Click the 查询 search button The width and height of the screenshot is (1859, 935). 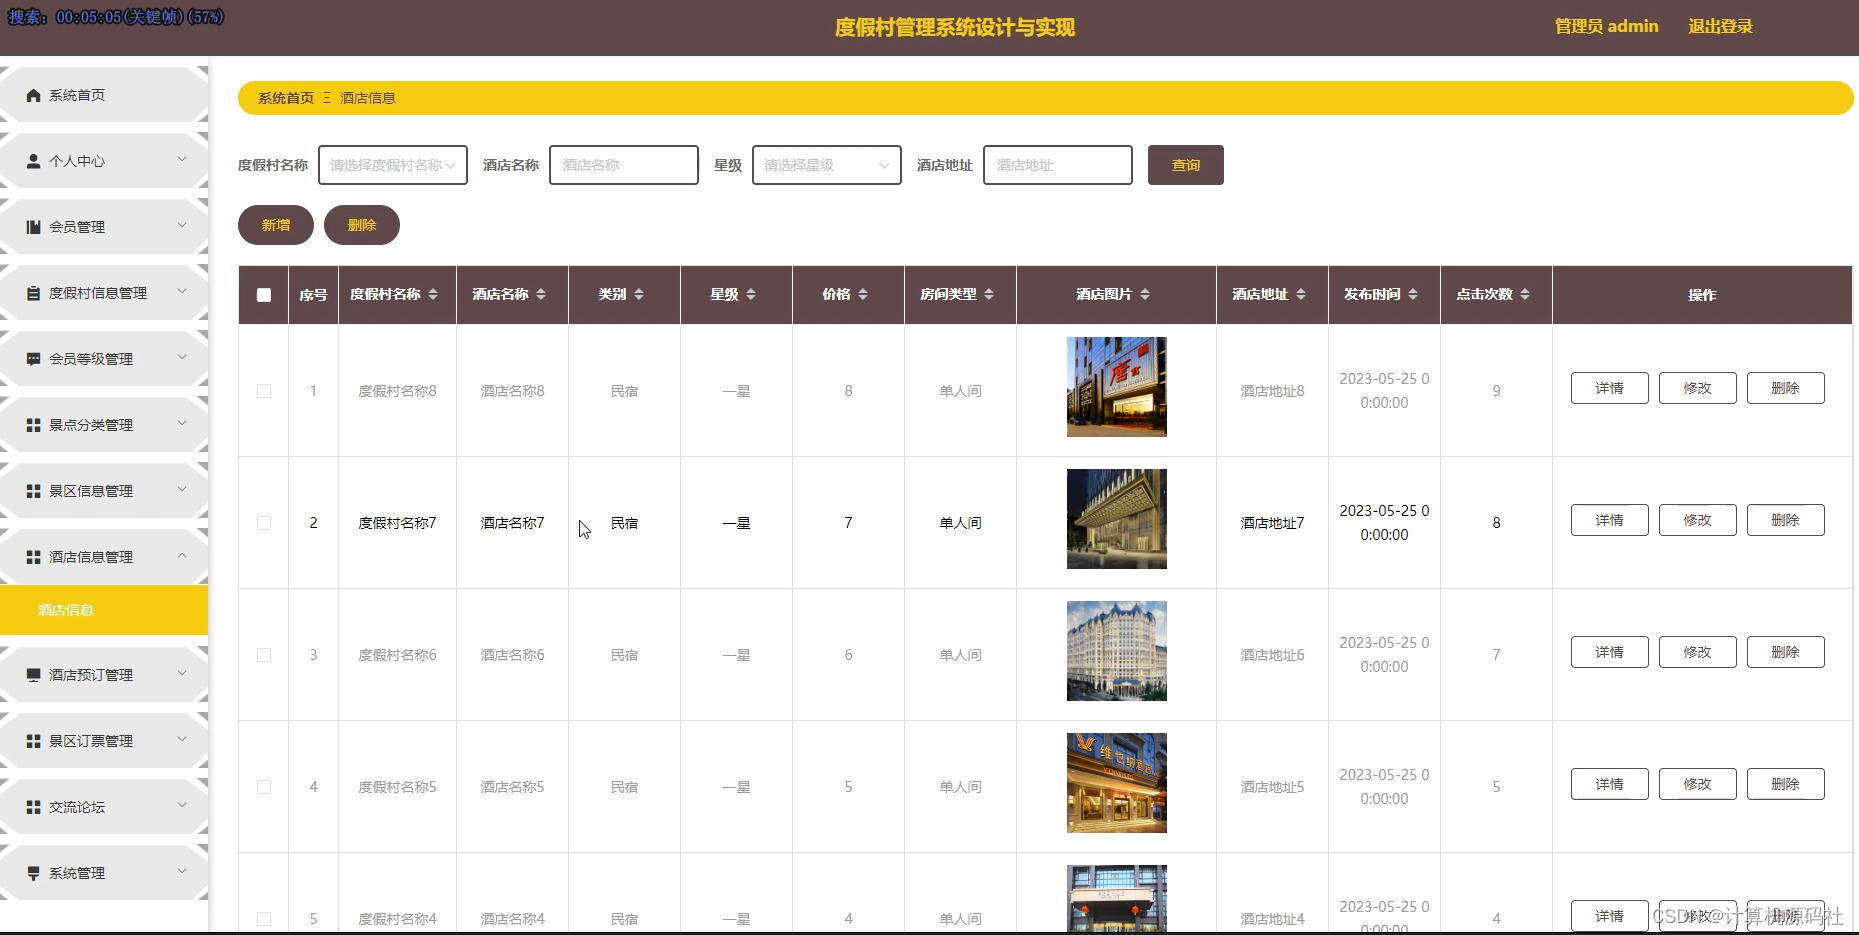tap(1186, 165)
